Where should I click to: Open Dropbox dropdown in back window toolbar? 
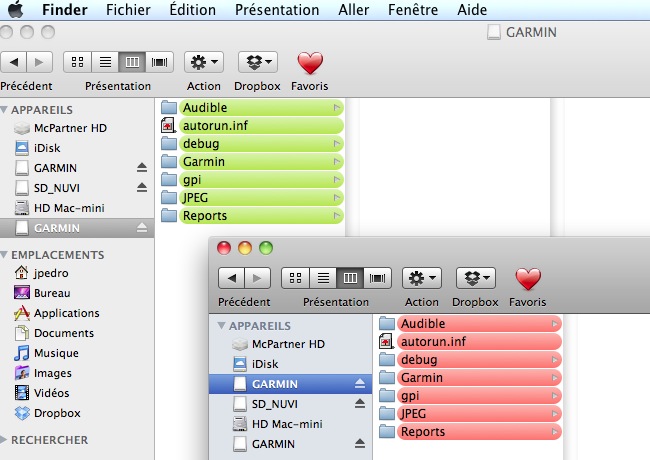point(258,62)
